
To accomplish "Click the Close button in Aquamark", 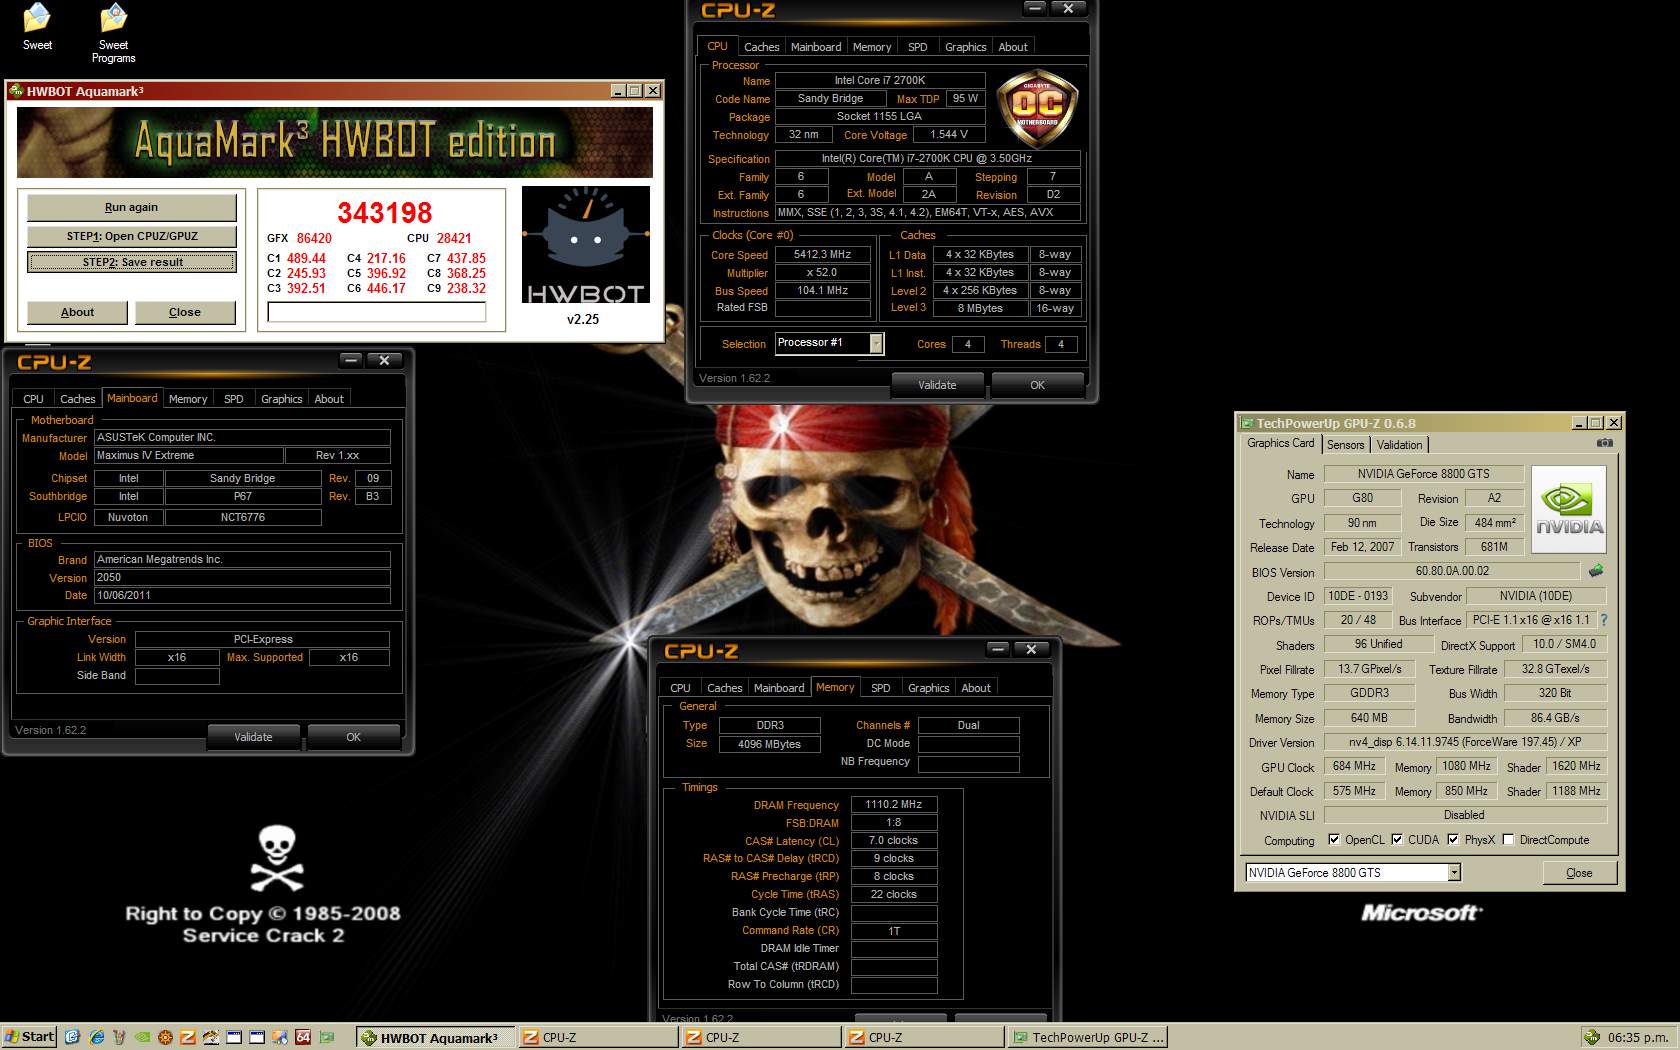I will pyautogui.click(x=185, y=312).
